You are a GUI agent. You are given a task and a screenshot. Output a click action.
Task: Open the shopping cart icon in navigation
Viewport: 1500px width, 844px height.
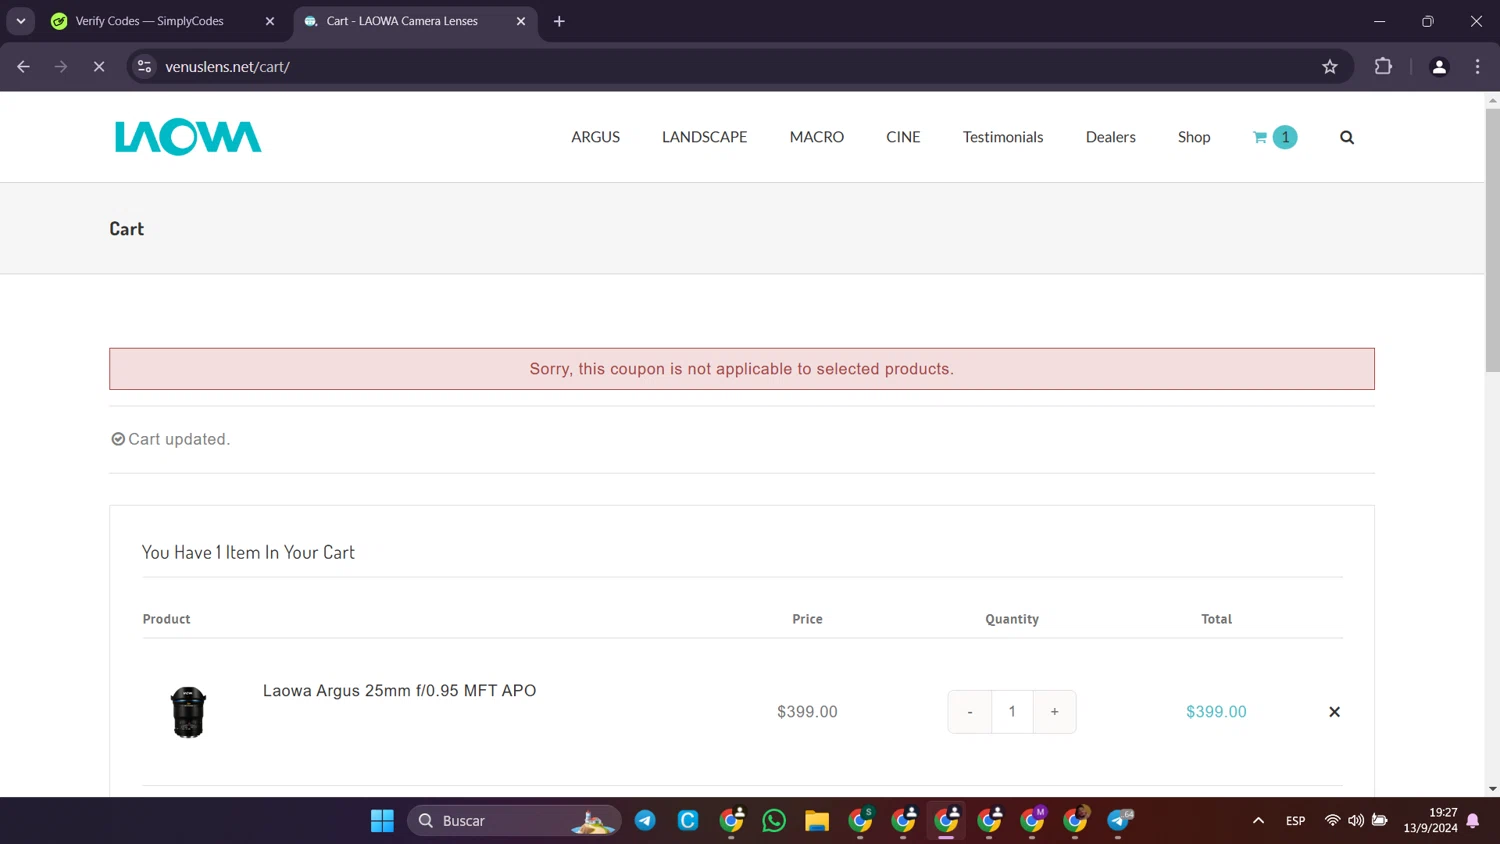(1274, 137)
